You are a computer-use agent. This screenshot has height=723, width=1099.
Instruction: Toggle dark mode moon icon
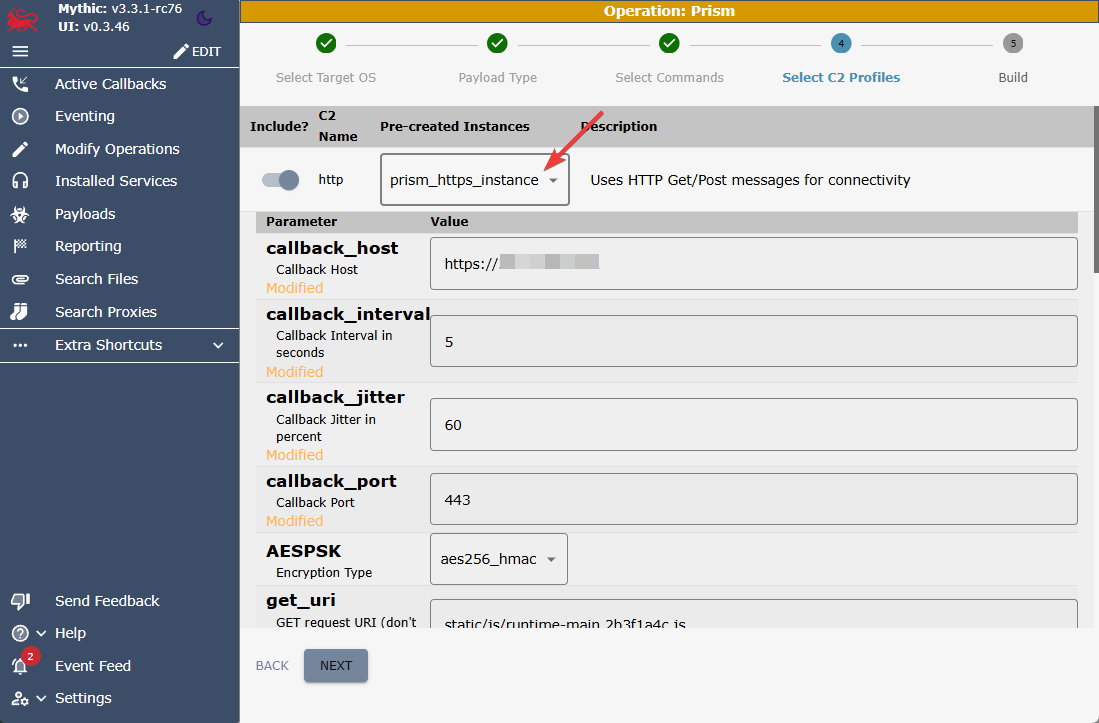click(204, 18)
